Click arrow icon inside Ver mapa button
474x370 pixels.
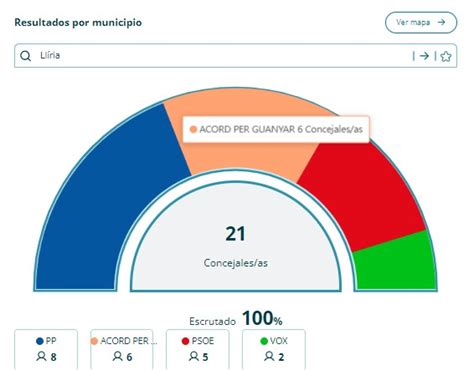click(441, 22)
